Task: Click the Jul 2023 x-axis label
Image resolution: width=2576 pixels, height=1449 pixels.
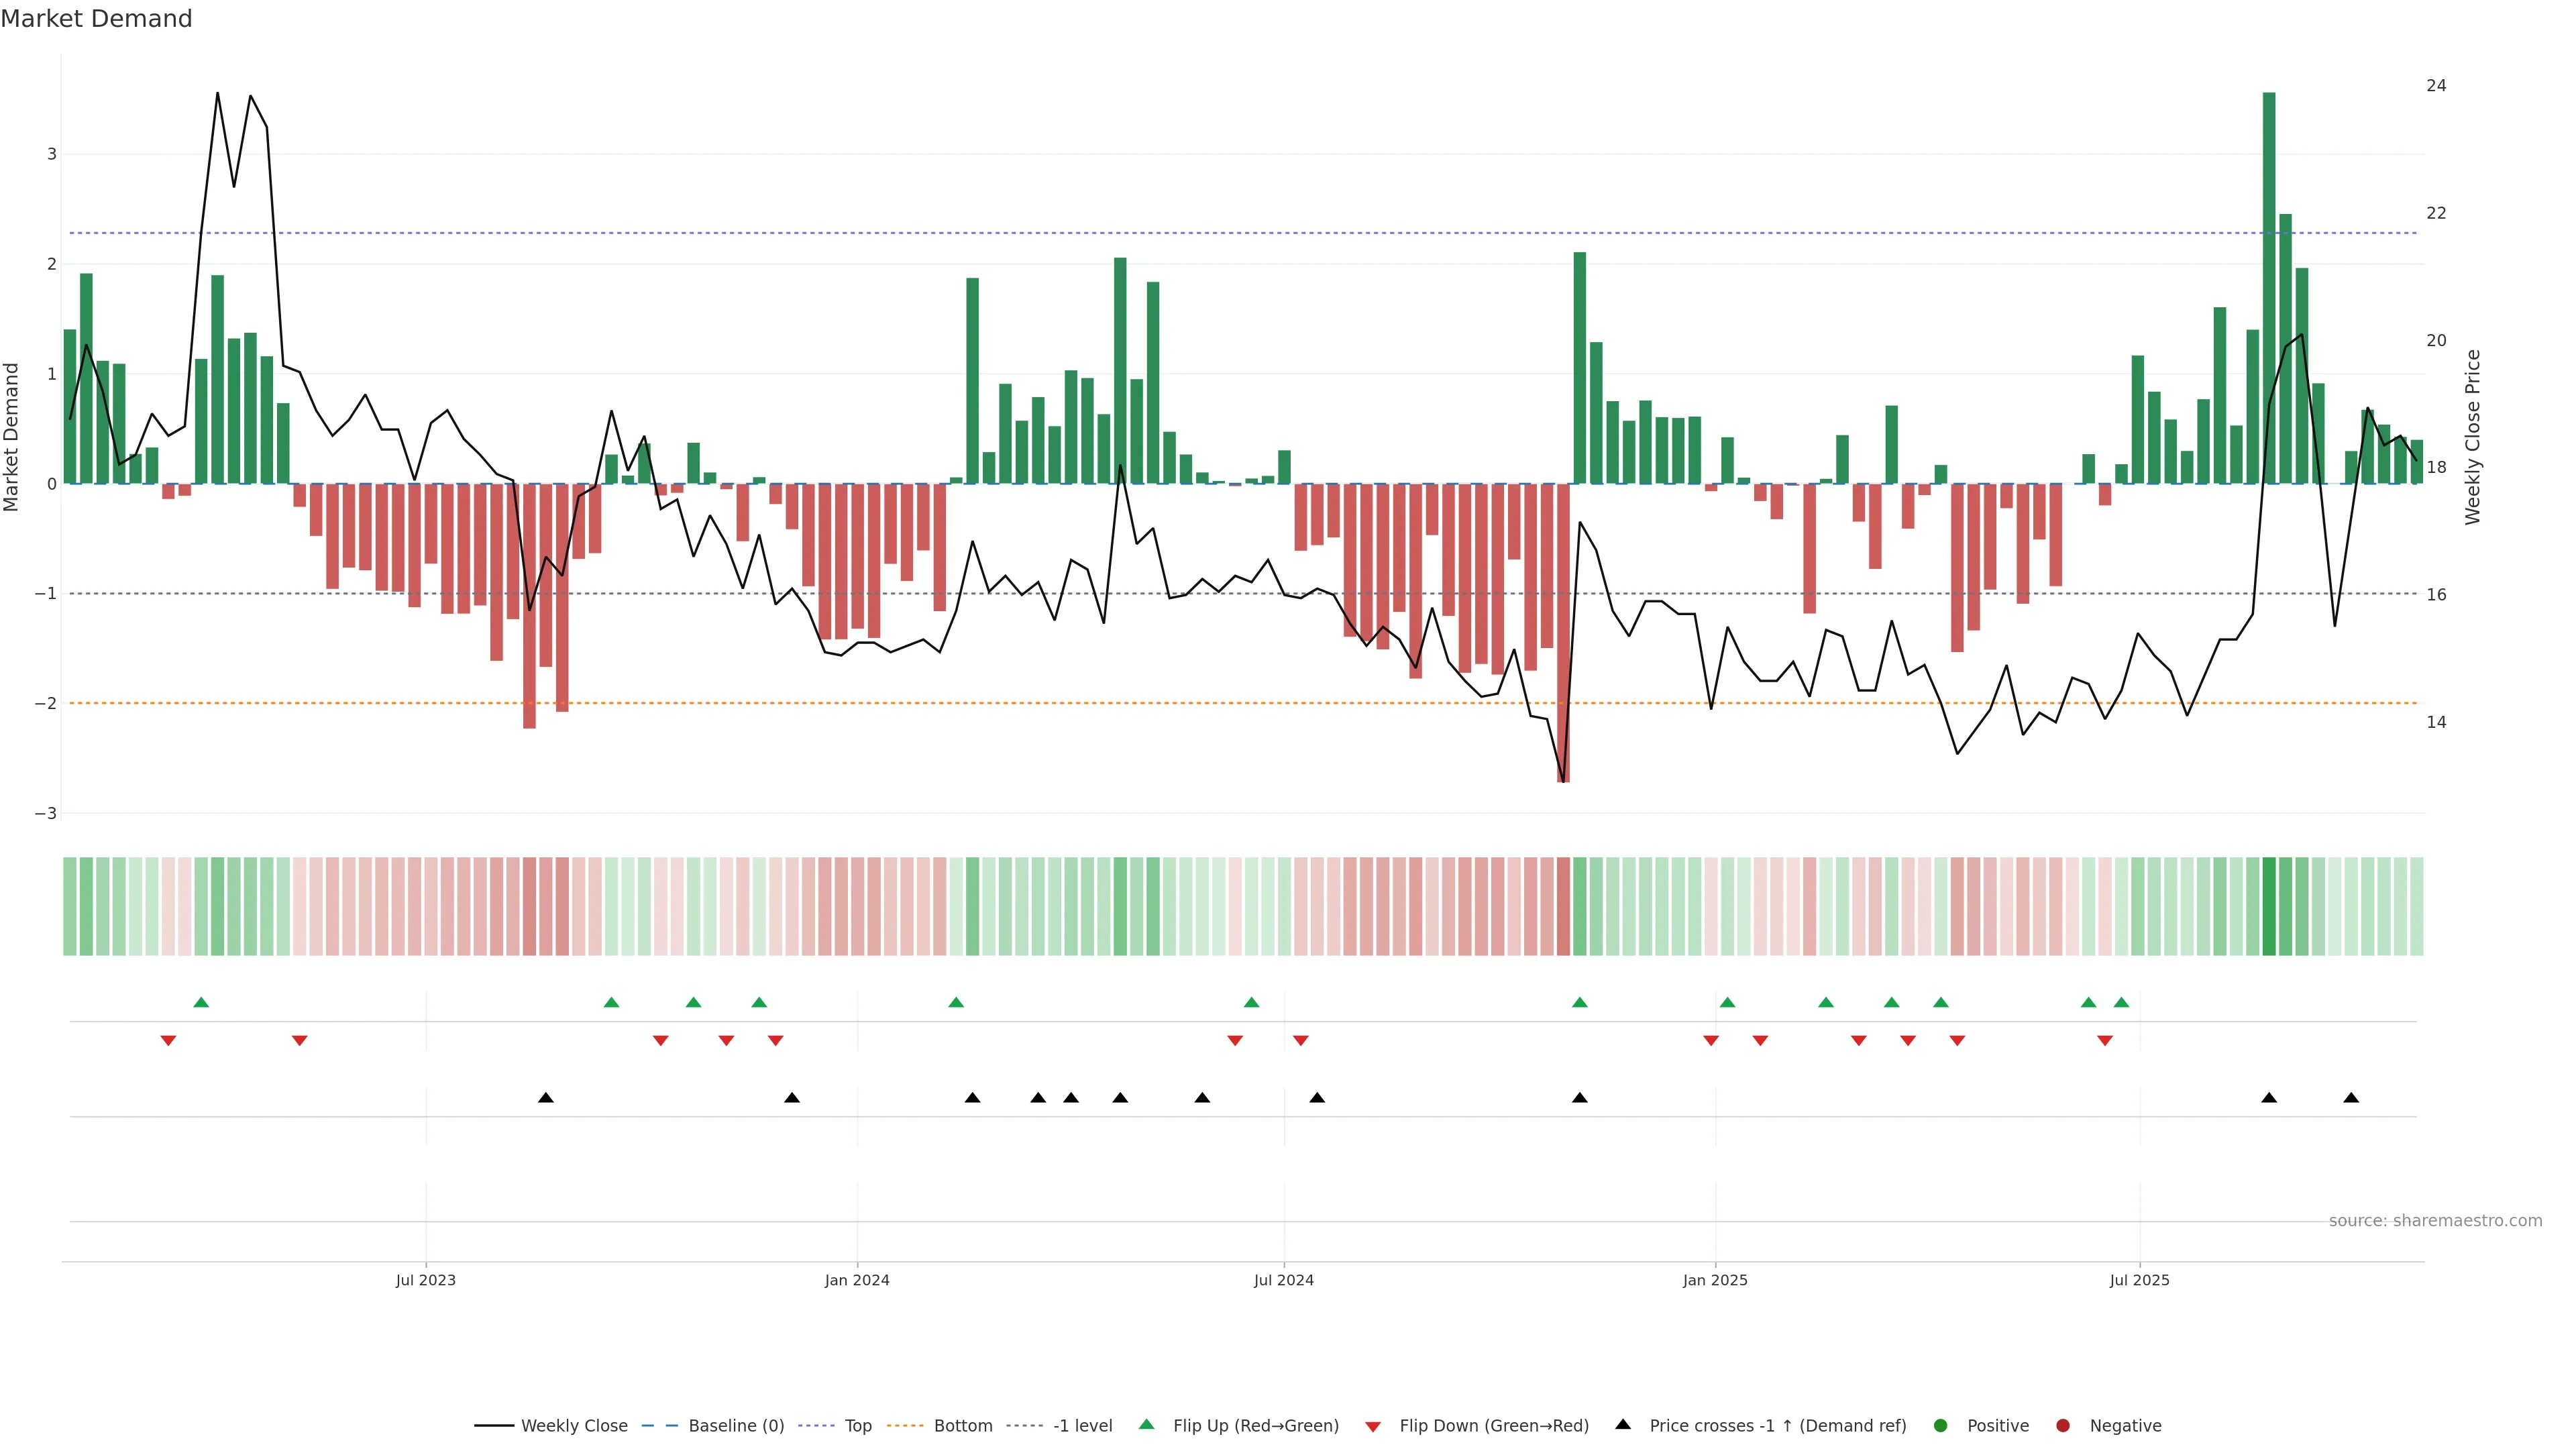Action: [425, 1280]
